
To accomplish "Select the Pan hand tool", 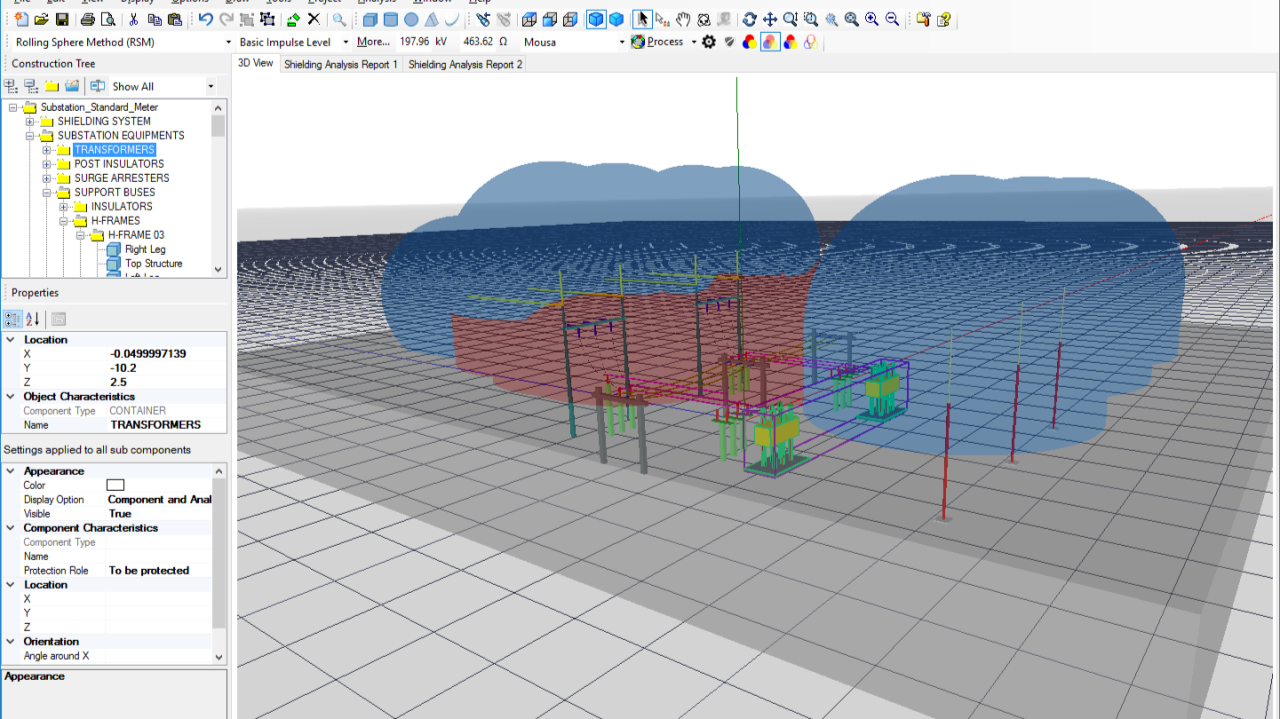I will [683, 19].
